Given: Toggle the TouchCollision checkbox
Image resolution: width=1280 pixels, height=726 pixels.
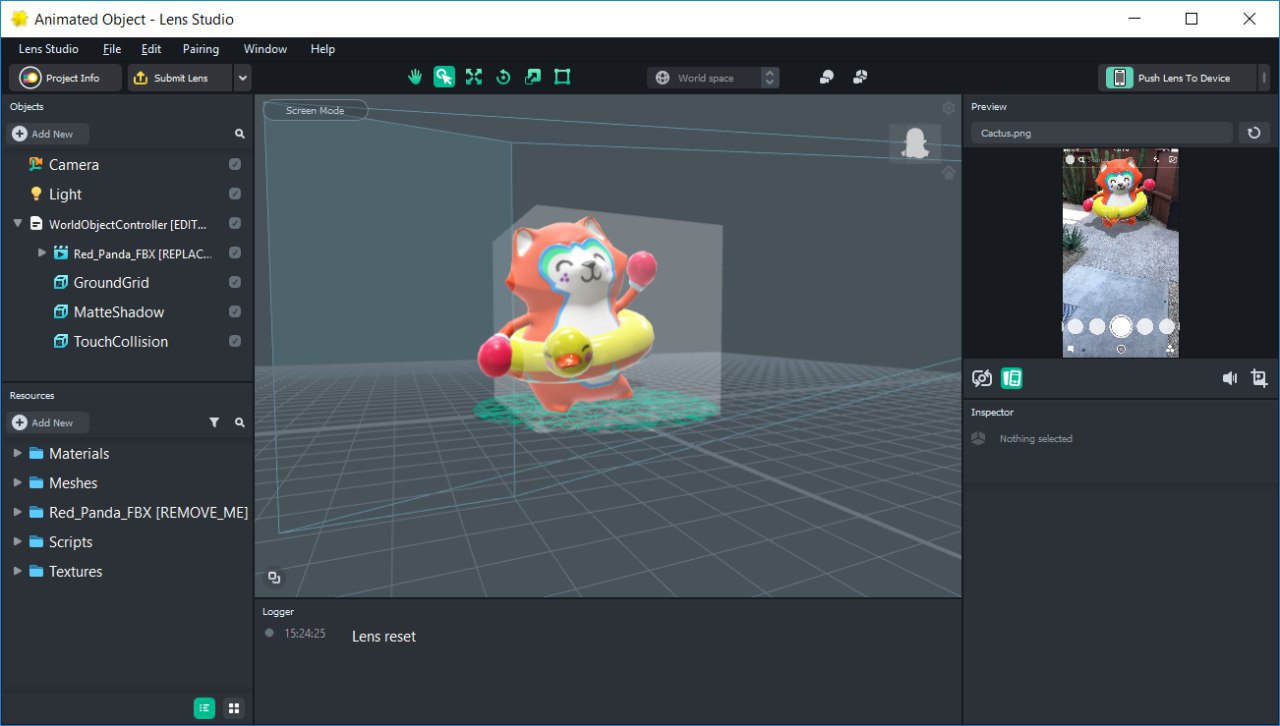Looking at the screenshot, I should (235, 342).
